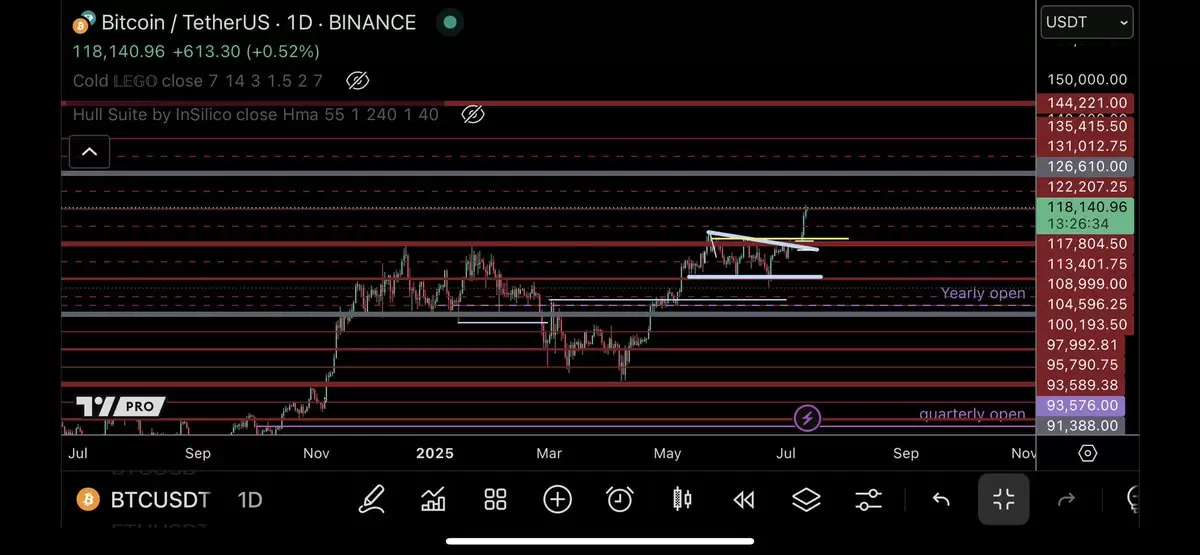The width and height of the screenshot is (1200, 555).
Task: Open the layout grid icon
Action: [x=495, y=499]
